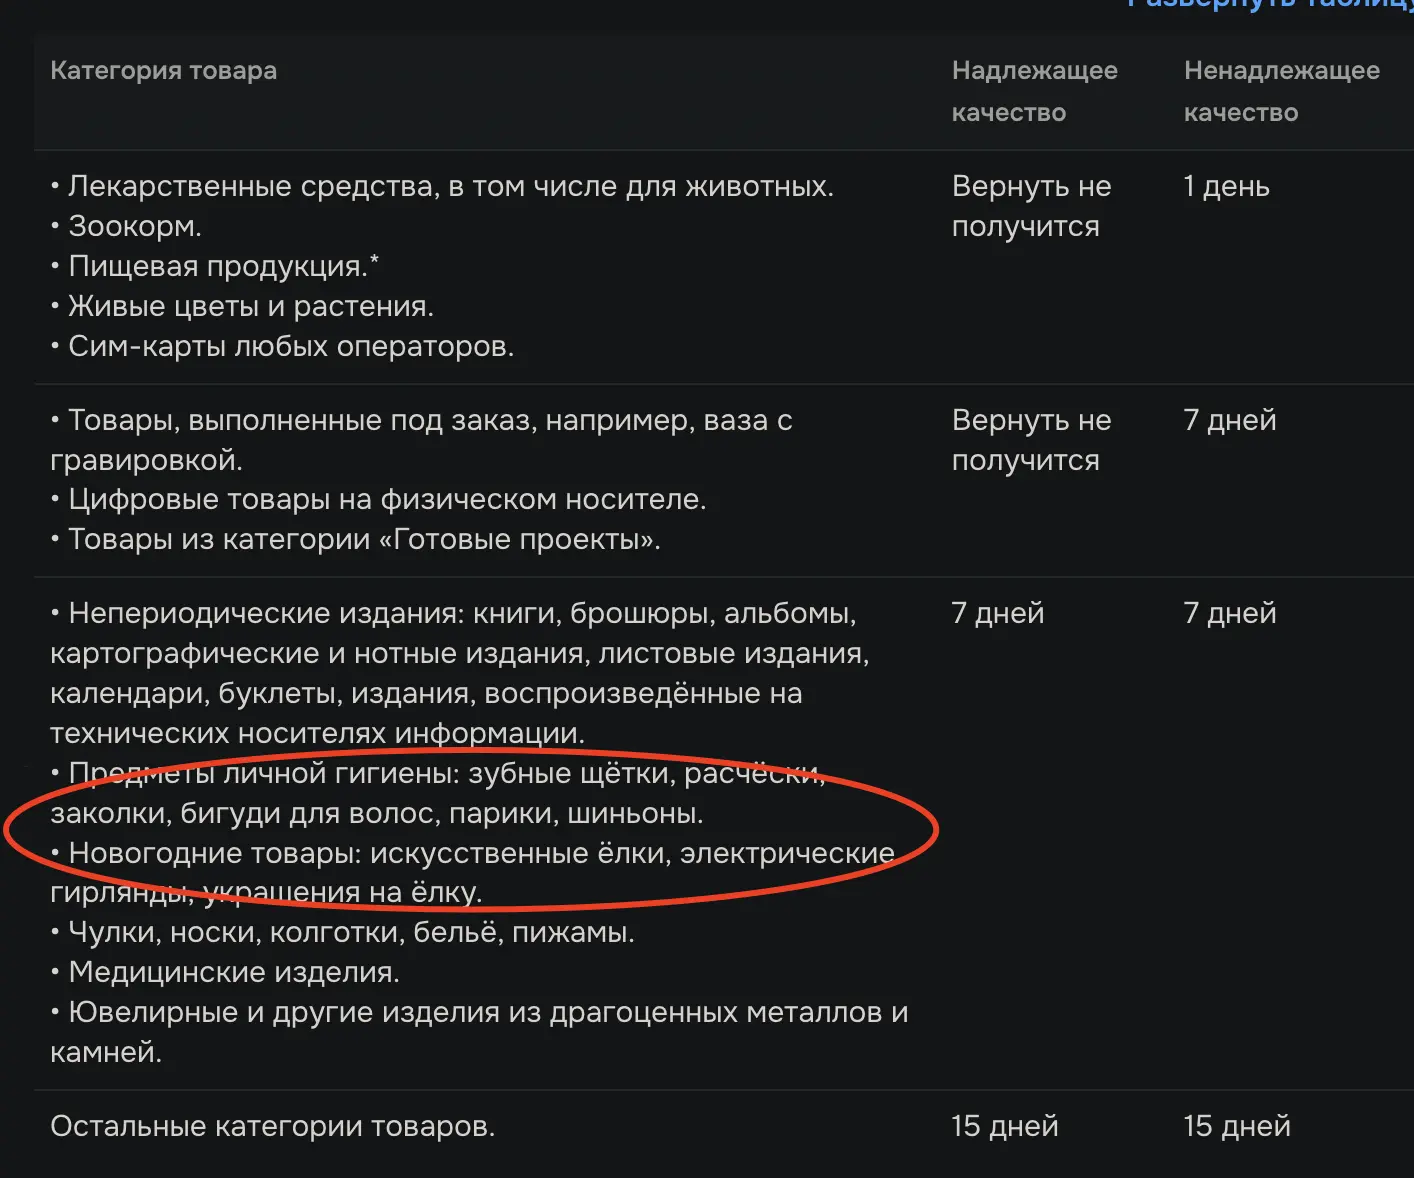Click the 'Ненадлежащее качество' column header

tap(1281, 91)
